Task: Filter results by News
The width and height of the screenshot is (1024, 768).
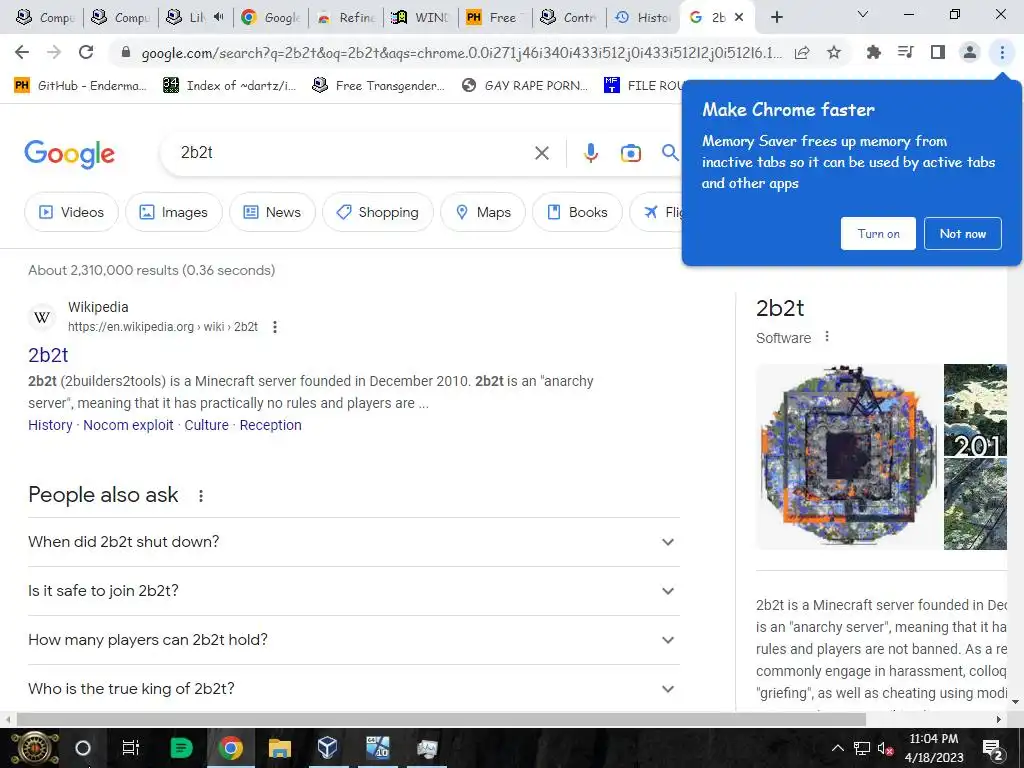Action: 272,212
